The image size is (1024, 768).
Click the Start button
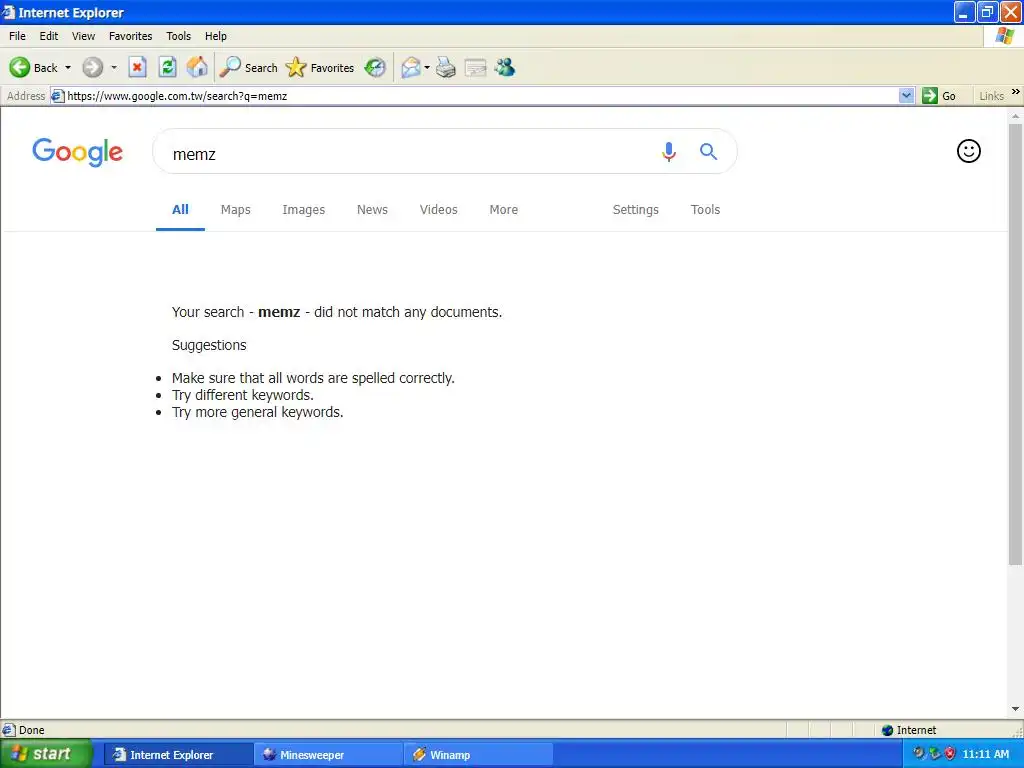pyautogui.click(x=46, y=754)
